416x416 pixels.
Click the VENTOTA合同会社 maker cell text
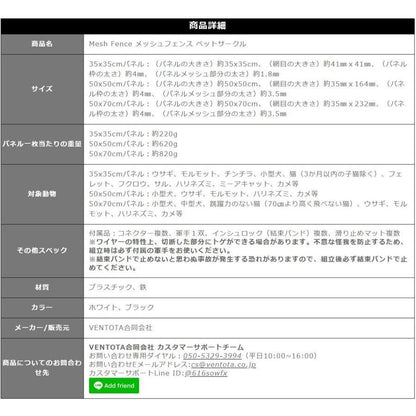coord(120,328)
